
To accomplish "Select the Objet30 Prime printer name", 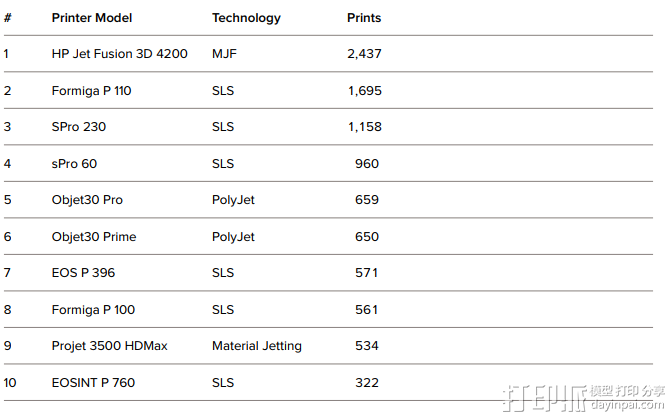I will [94, 237].
